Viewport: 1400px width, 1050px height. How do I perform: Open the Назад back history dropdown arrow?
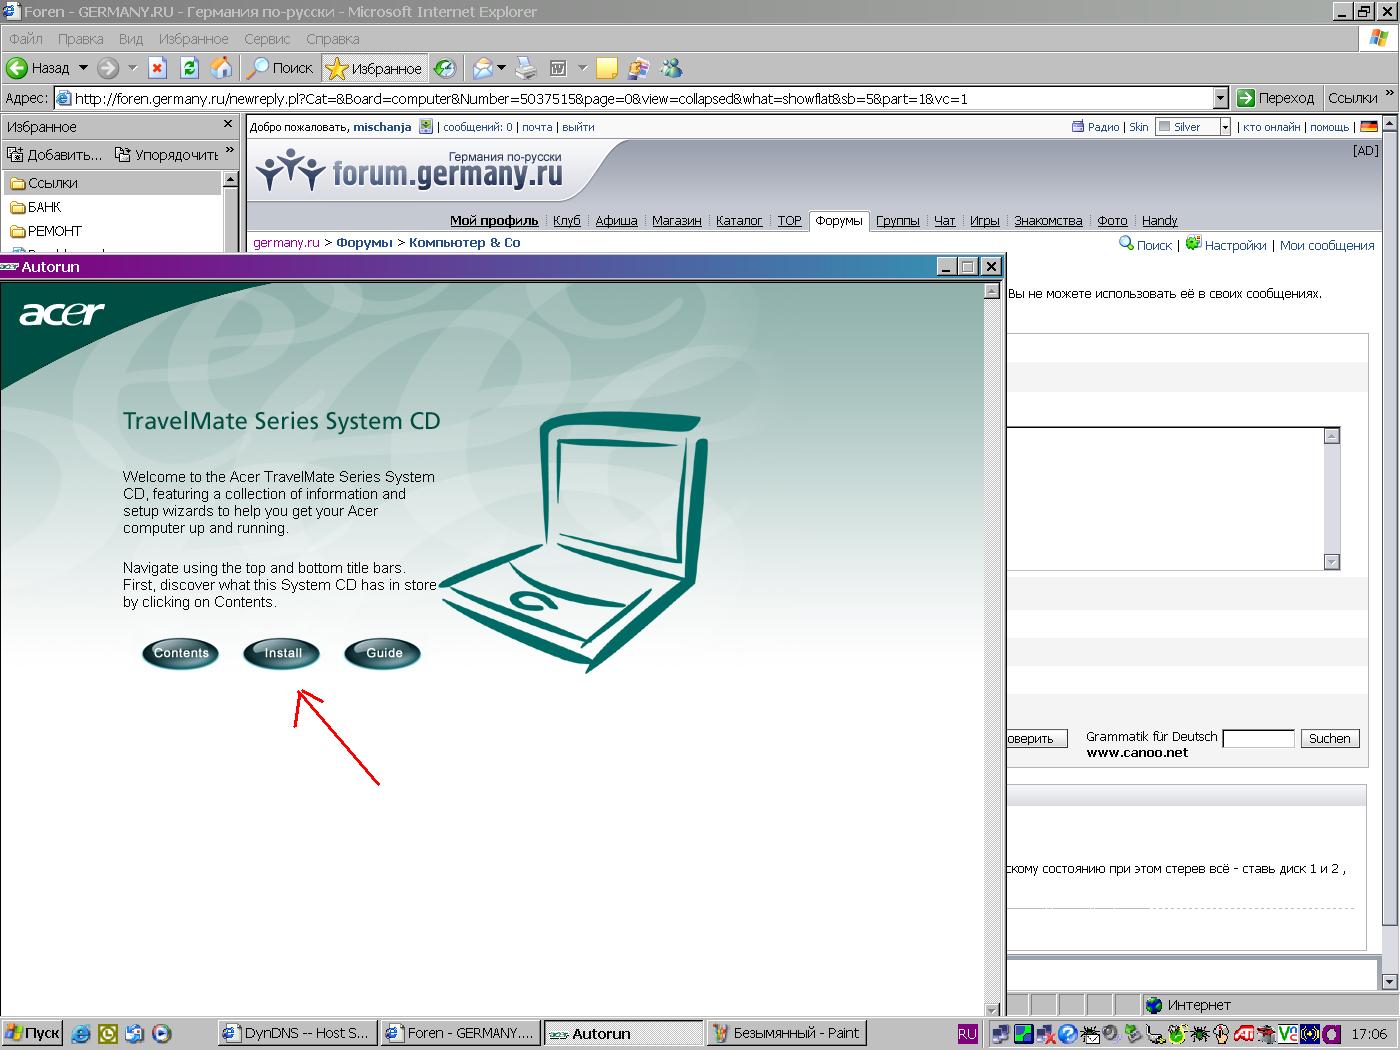point(83,68)
